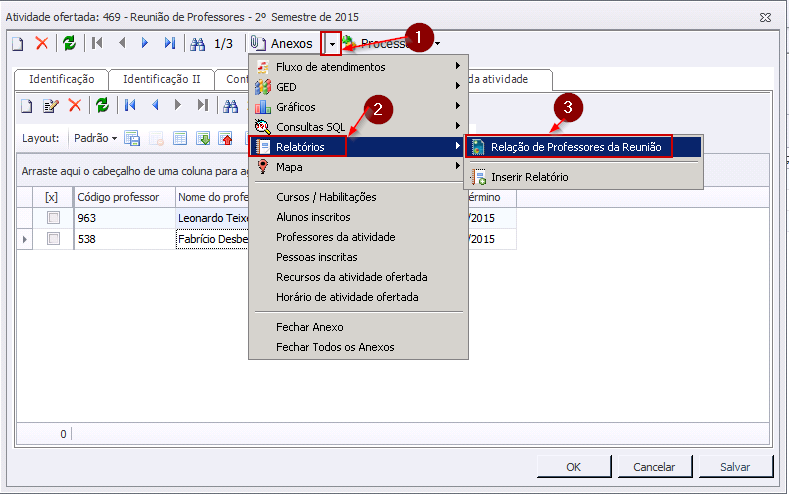Select Relação de Professores da Reunião report
Image resolution: width=789 pixels, height=498 pixels.
(575, 147)
